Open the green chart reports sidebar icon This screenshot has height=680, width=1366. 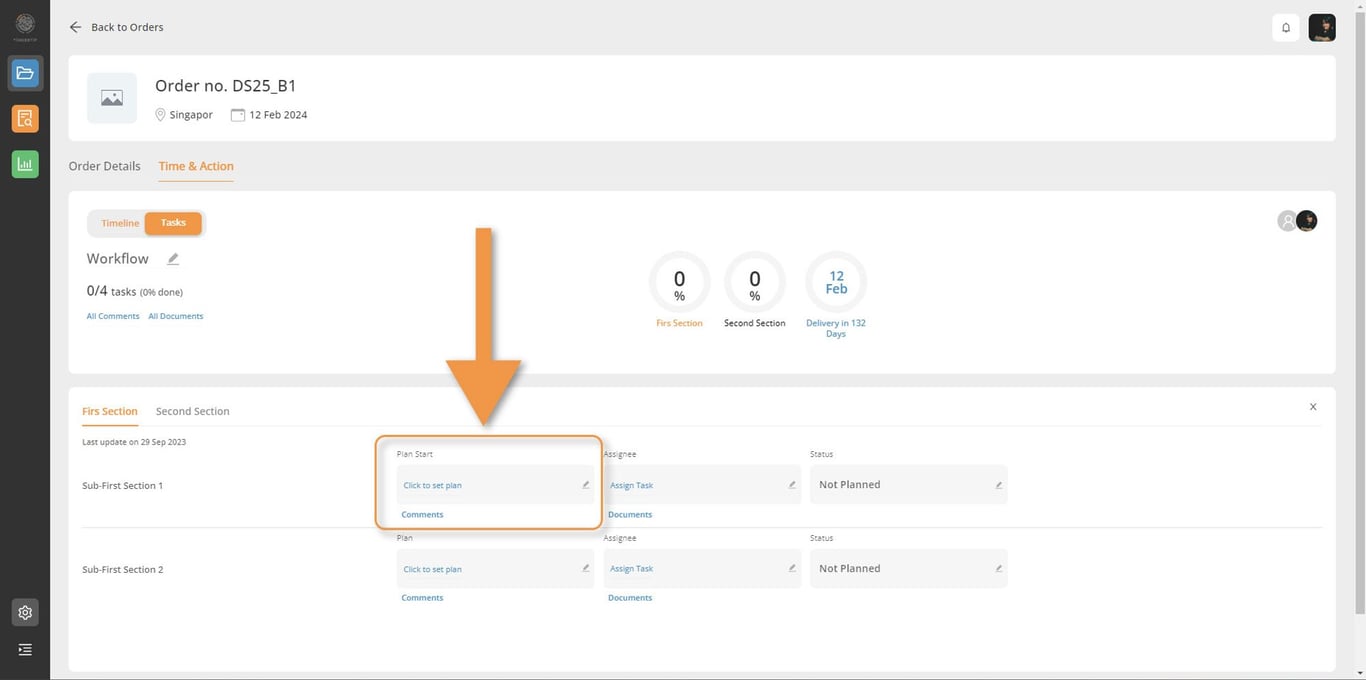tap(25, 164)
